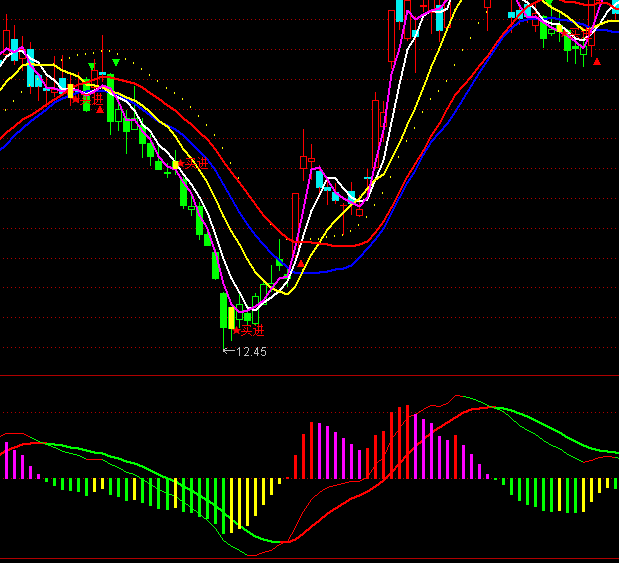Image resolution: width=619 pixels, height=563 pixels.
Task: Click the leftmost green down-triangle sell marker
Action: click(92, 67)
